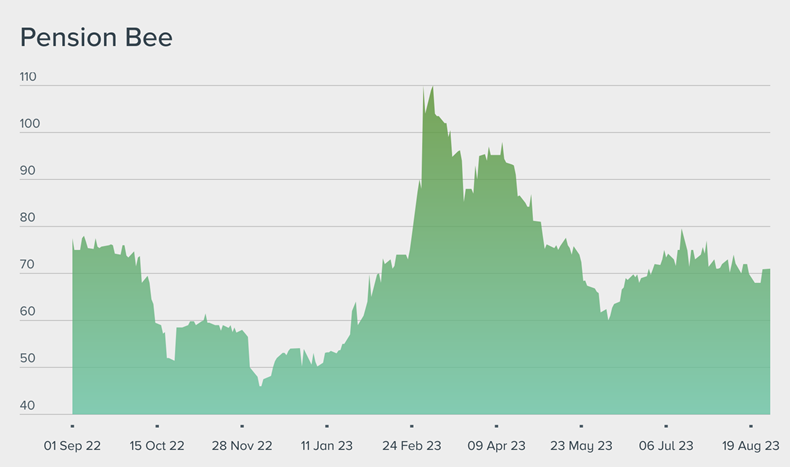Select the 28 Nov 22 date label
The image size is (790, 467).
(242, 446)
